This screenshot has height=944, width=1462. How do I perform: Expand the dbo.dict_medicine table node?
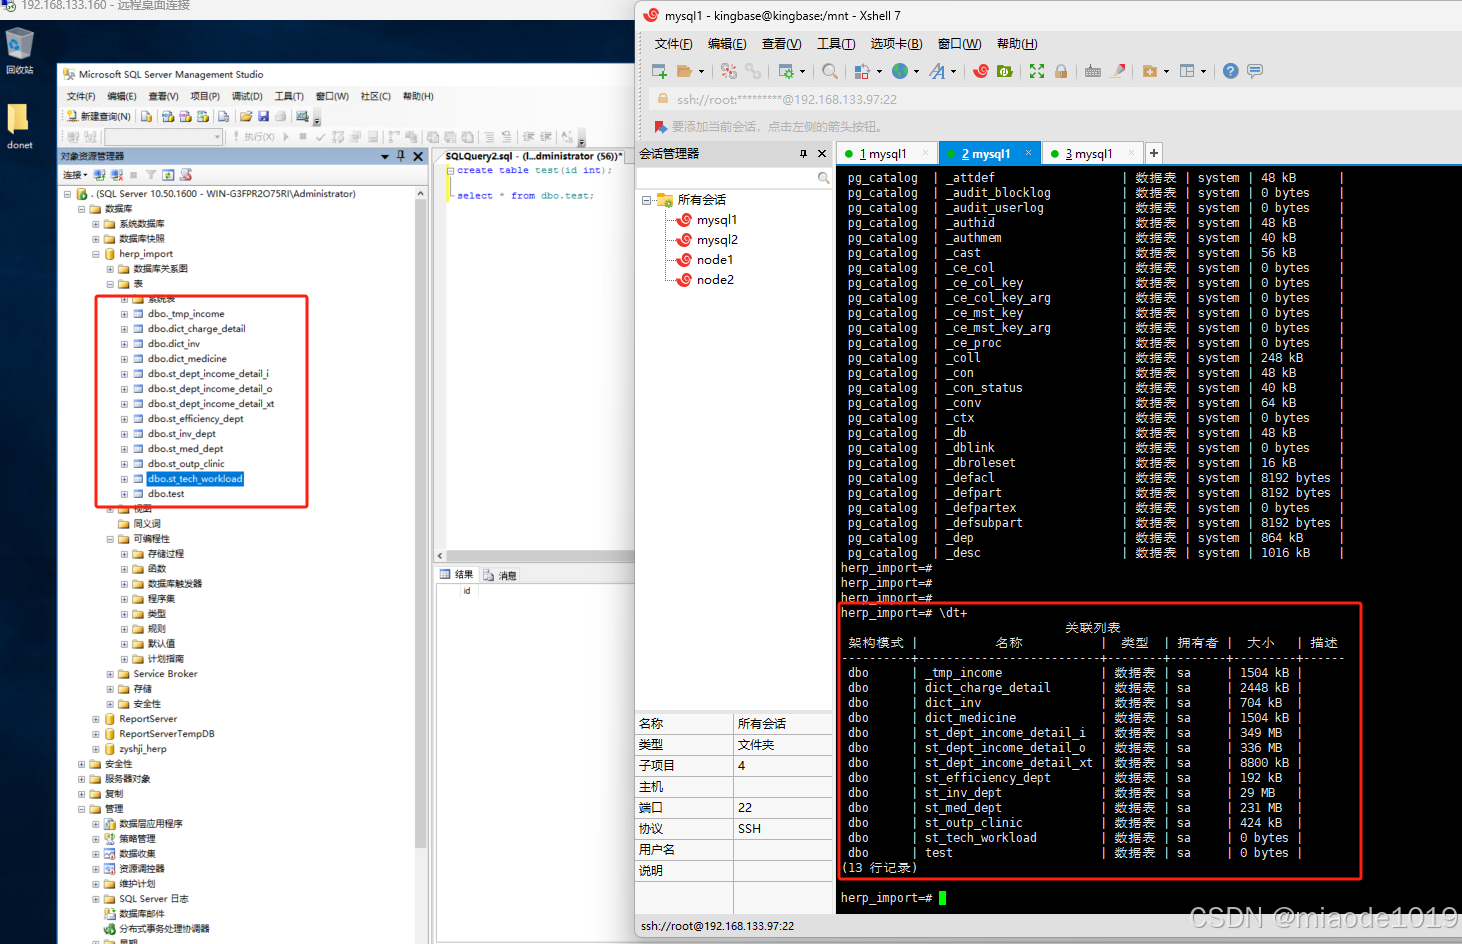point(125,359)
